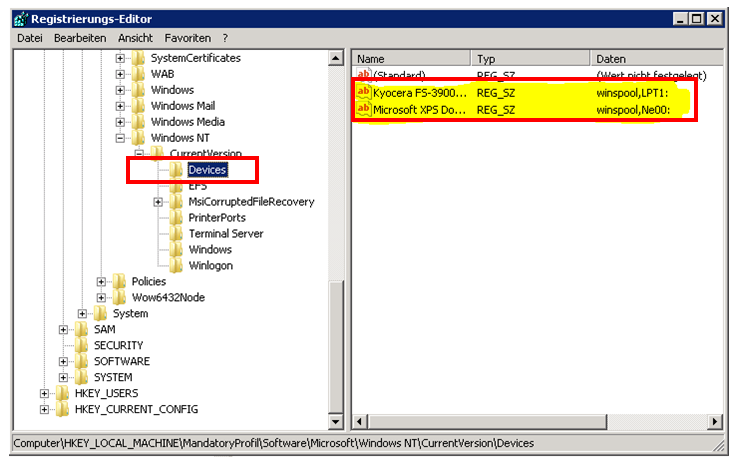Click the Winlogon folder icon
This screenshot has height=467, width=745.
[x=177, y=266]
